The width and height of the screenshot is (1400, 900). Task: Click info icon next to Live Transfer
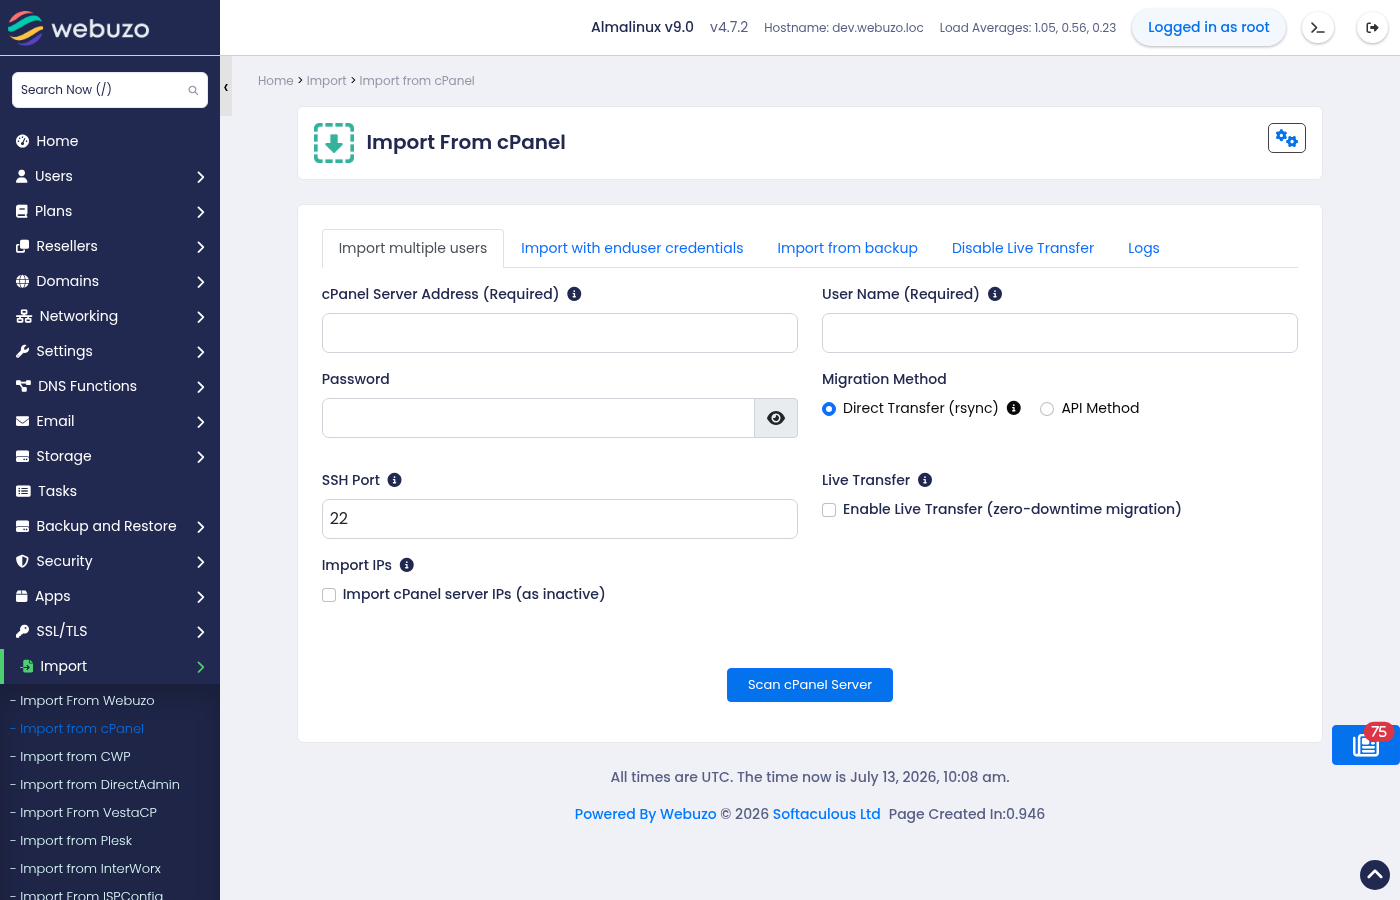(x=925, y=480)
